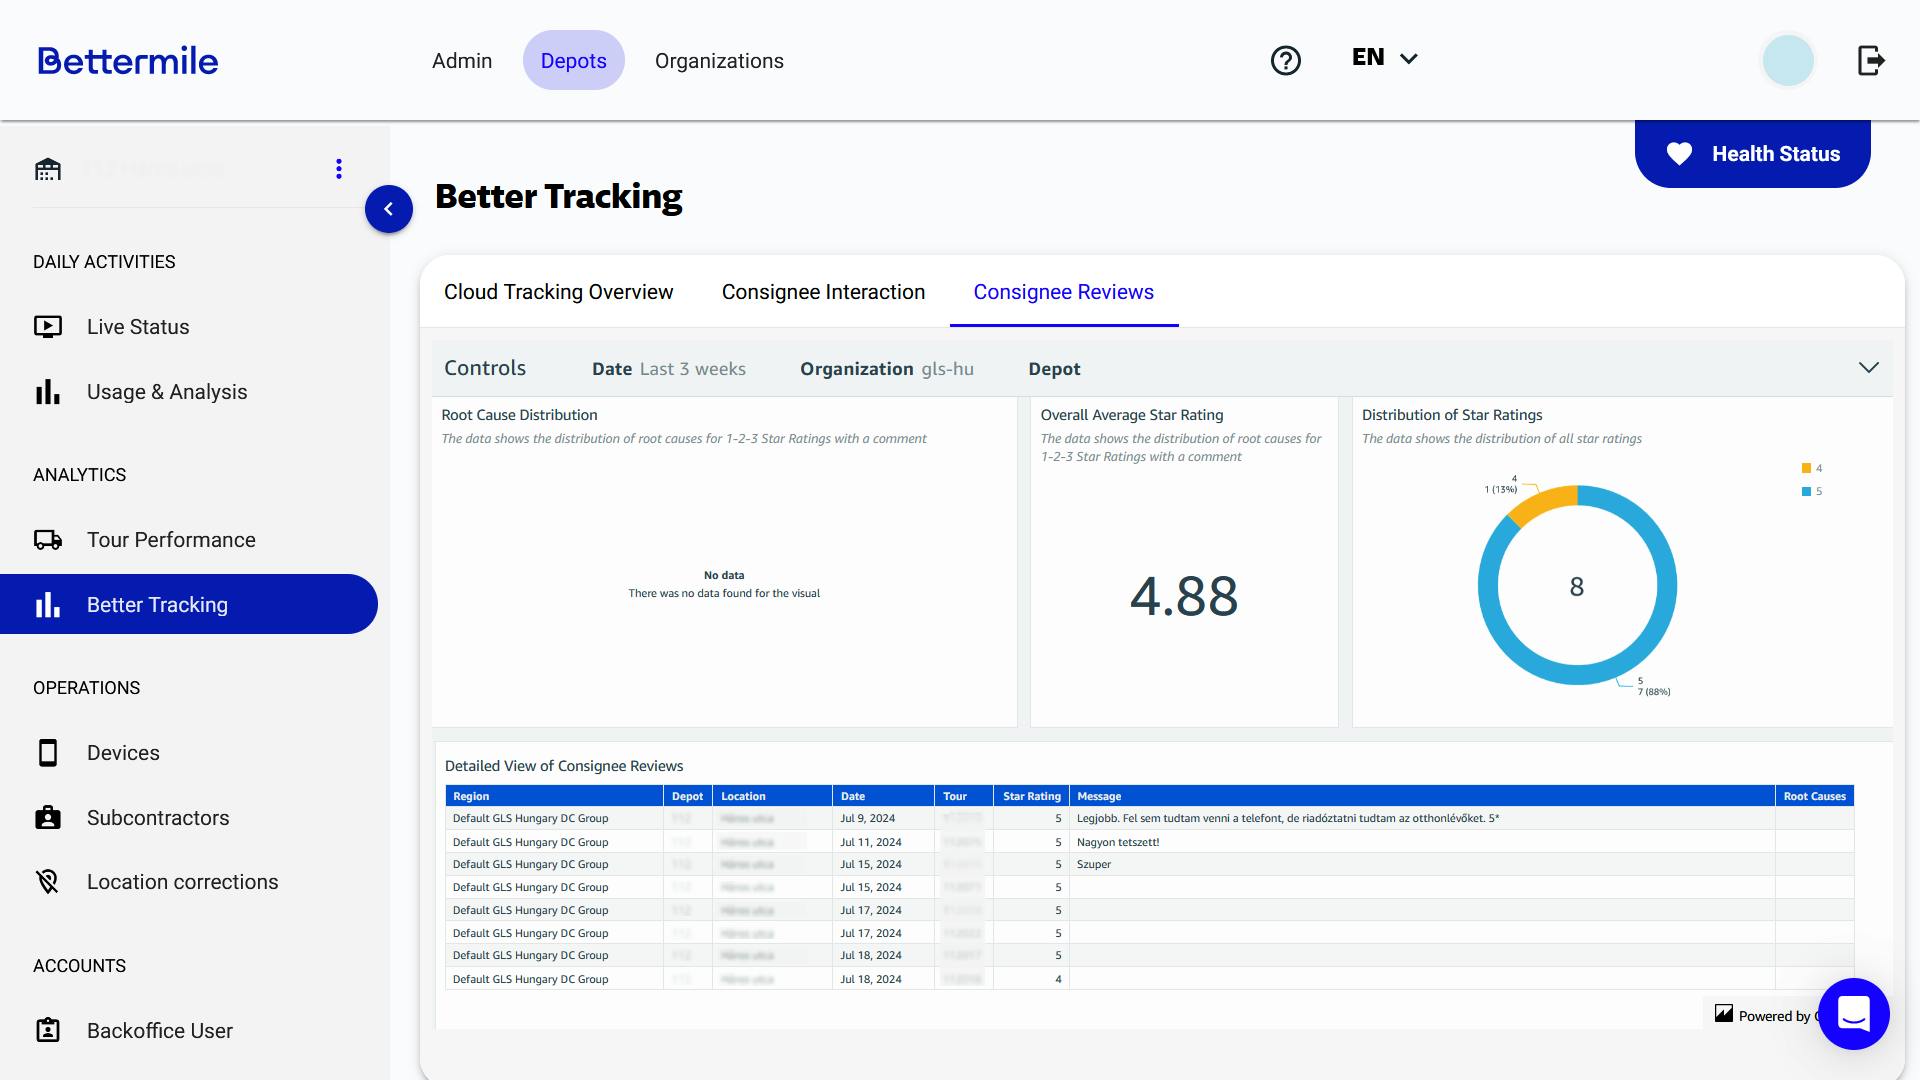The image size is (1920, 1080).
Task: Expand the Controls panel chevron
Action: click(1868, 368)
